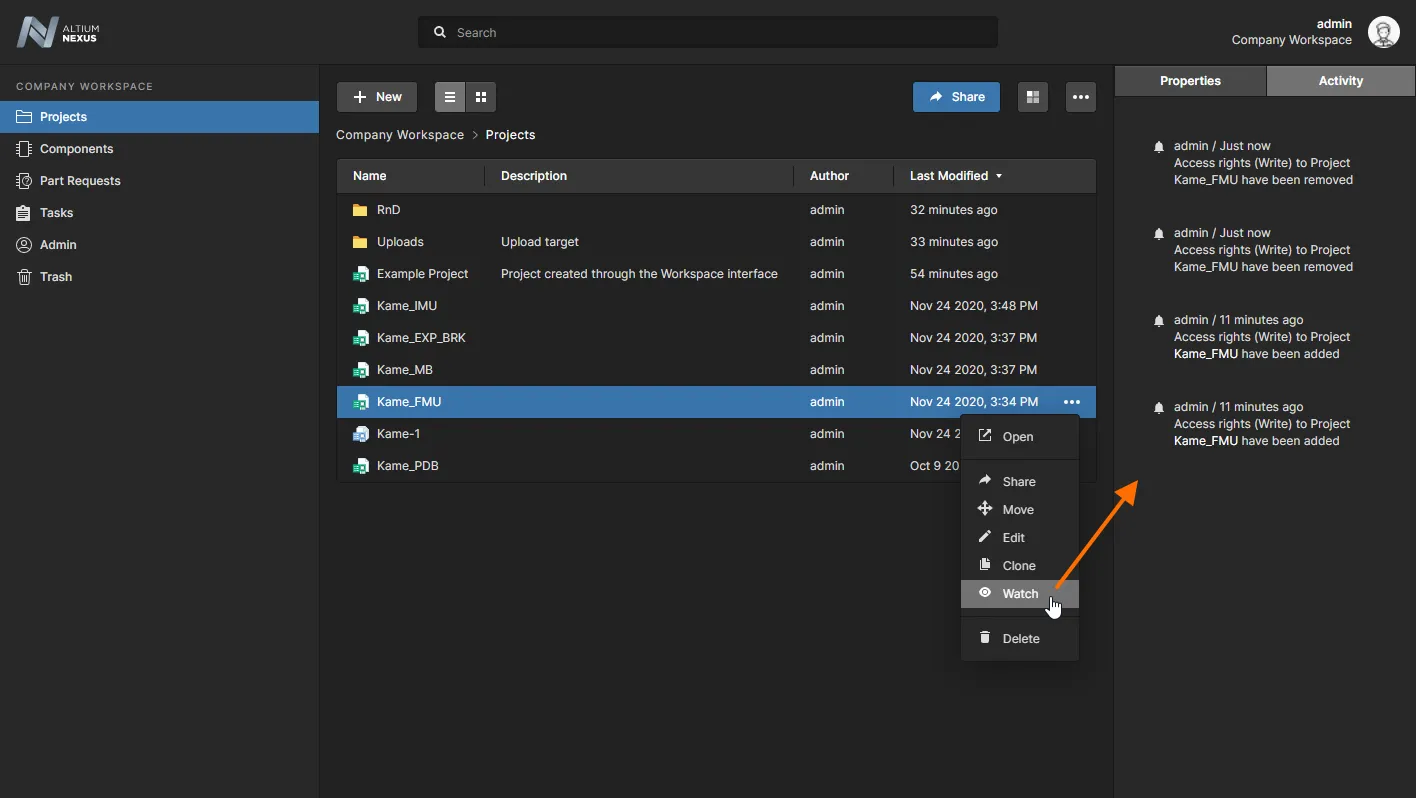1416x798 pixels.
Task: Choose Clone from the context menu
Action: tap(1019, 566)
